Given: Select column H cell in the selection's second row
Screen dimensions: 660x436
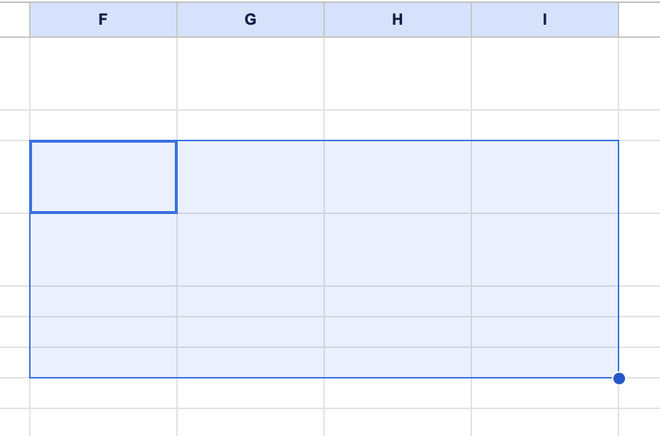Looking at the screenshot, I should [x=397, y=249].
